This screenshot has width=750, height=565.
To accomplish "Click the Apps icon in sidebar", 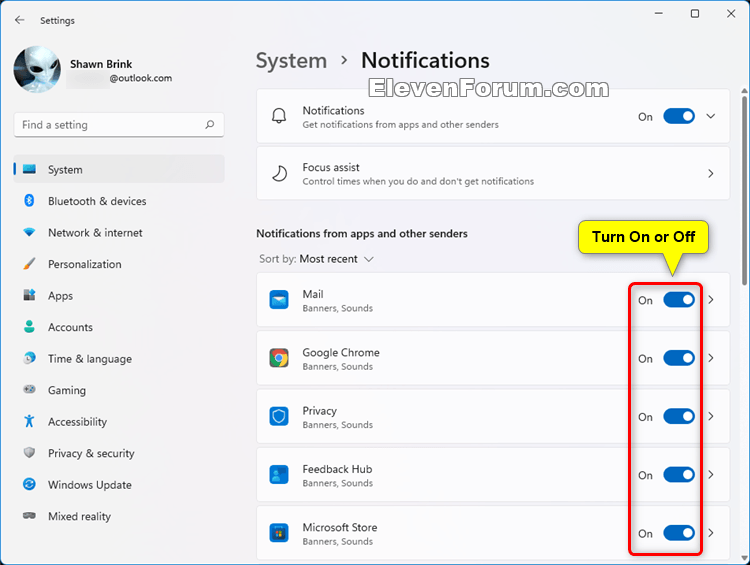I will tap(29, 295).
